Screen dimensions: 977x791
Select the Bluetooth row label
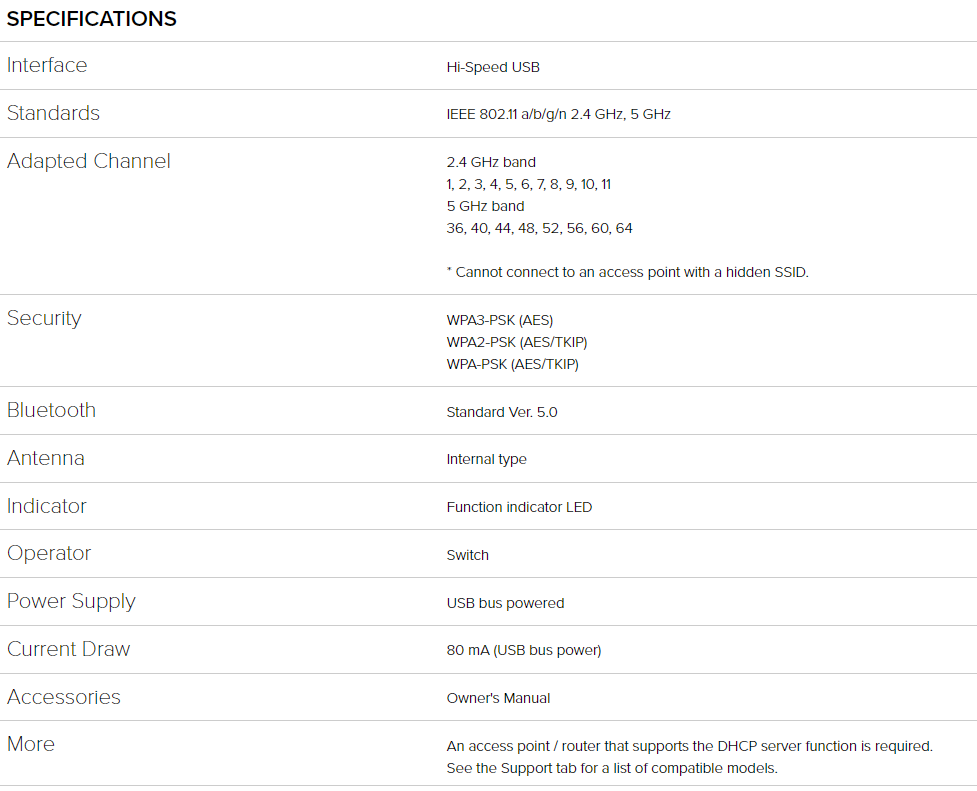(x=51, y=410)
